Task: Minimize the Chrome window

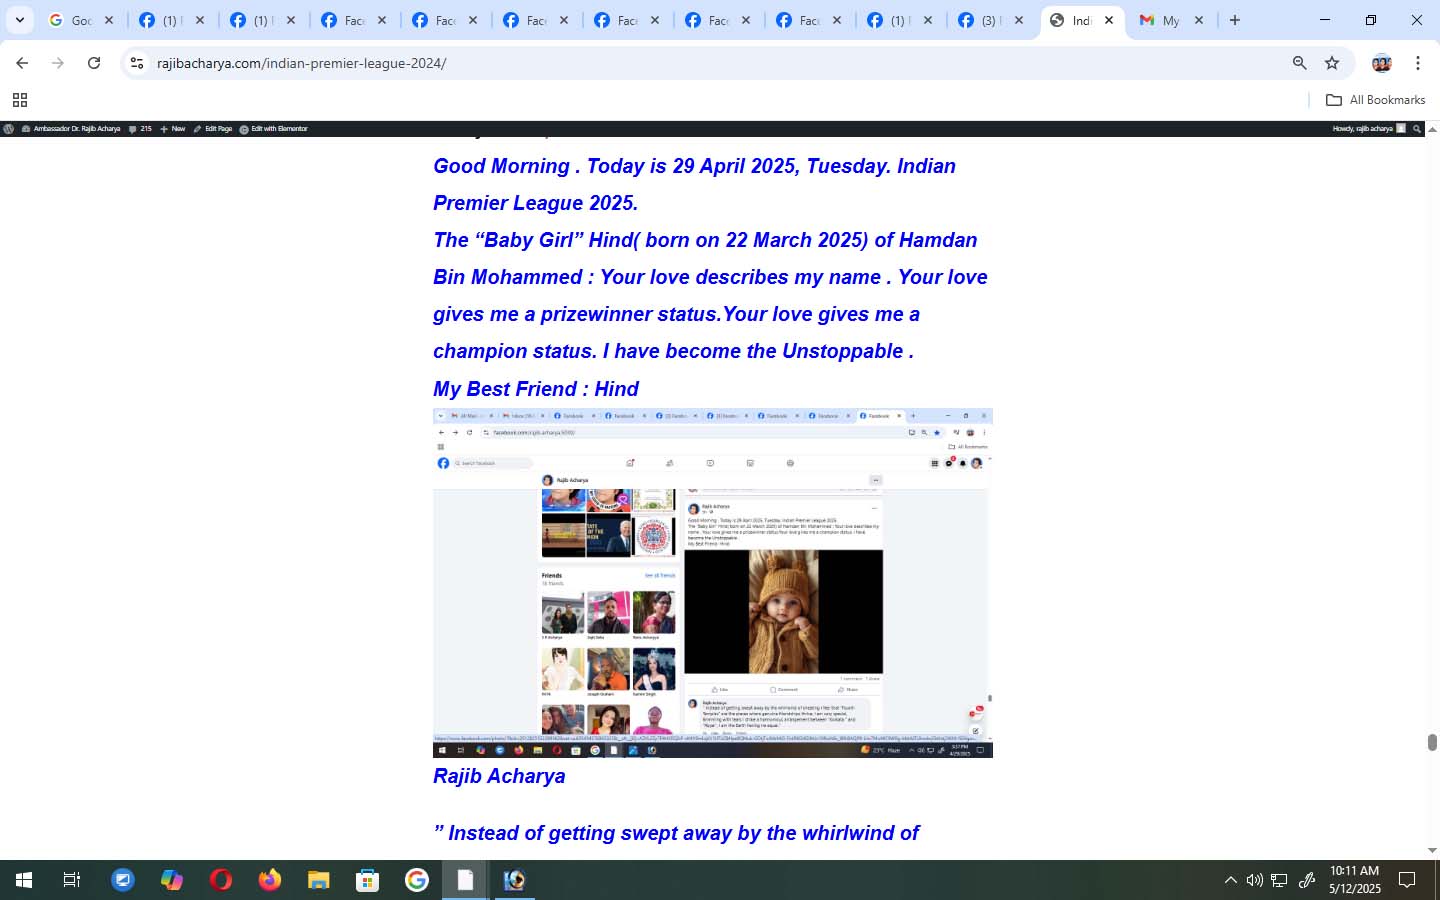Action: click(x=1325, y=20)
